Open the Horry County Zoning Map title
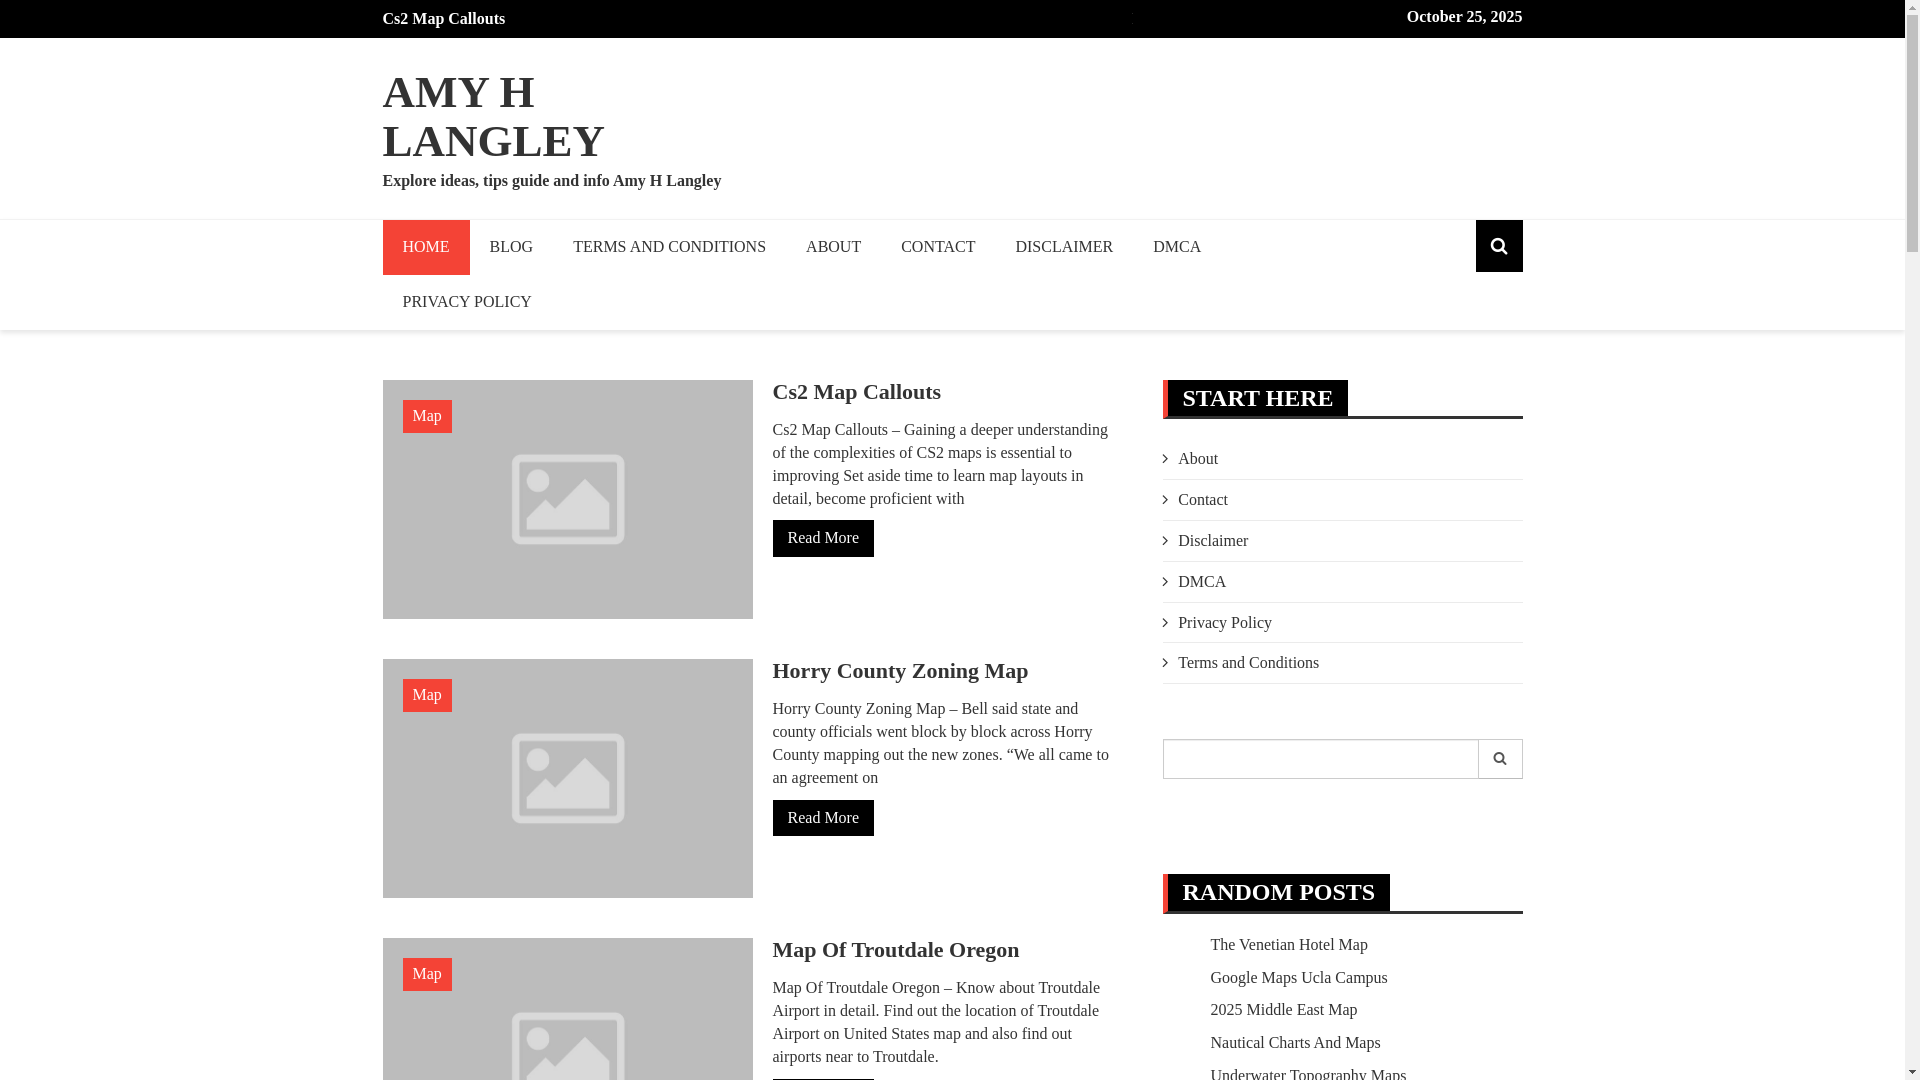Image resolution: width=1920 pixels, height=1080 pixels. click(900, 671)
